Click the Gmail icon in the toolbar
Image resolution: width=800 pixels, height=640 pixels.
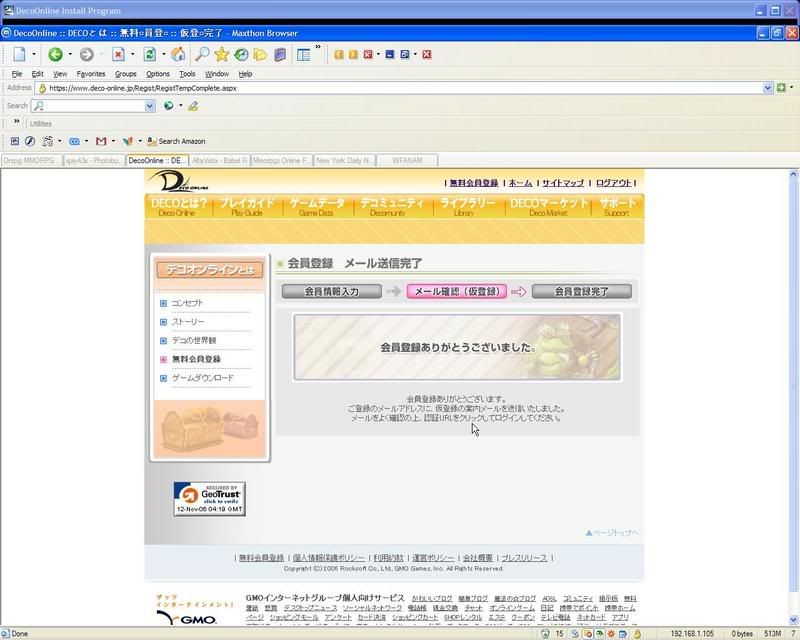[x=101, y=141]
